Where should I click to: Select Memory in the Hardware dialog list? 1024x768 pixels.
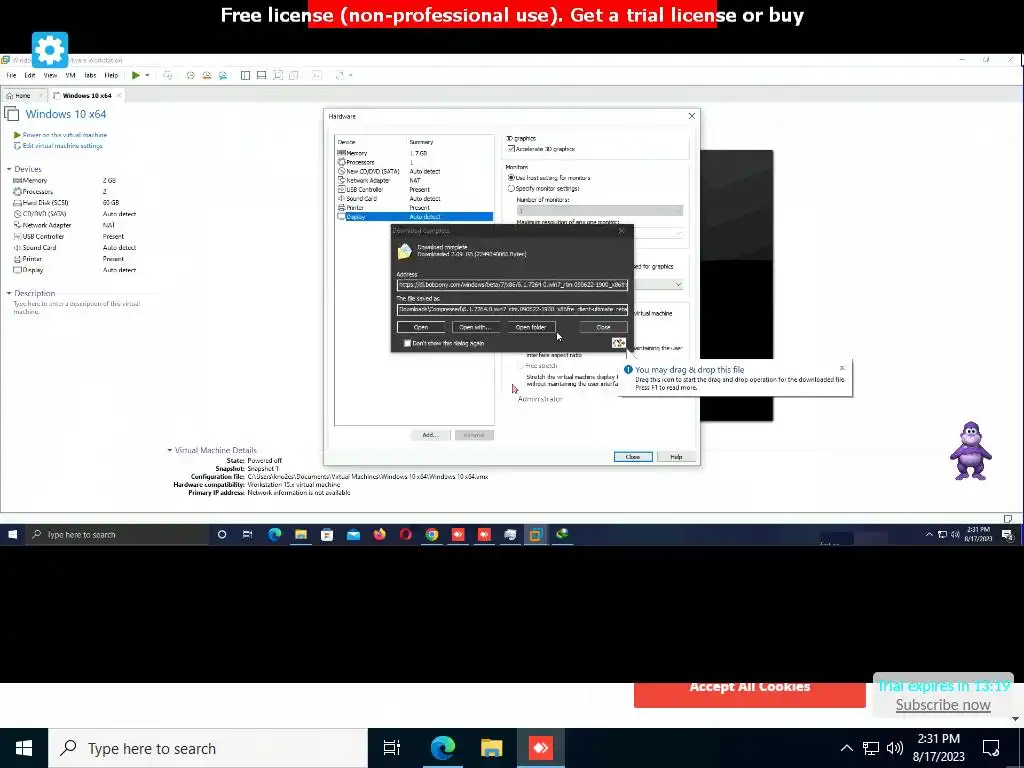point(414,153)
